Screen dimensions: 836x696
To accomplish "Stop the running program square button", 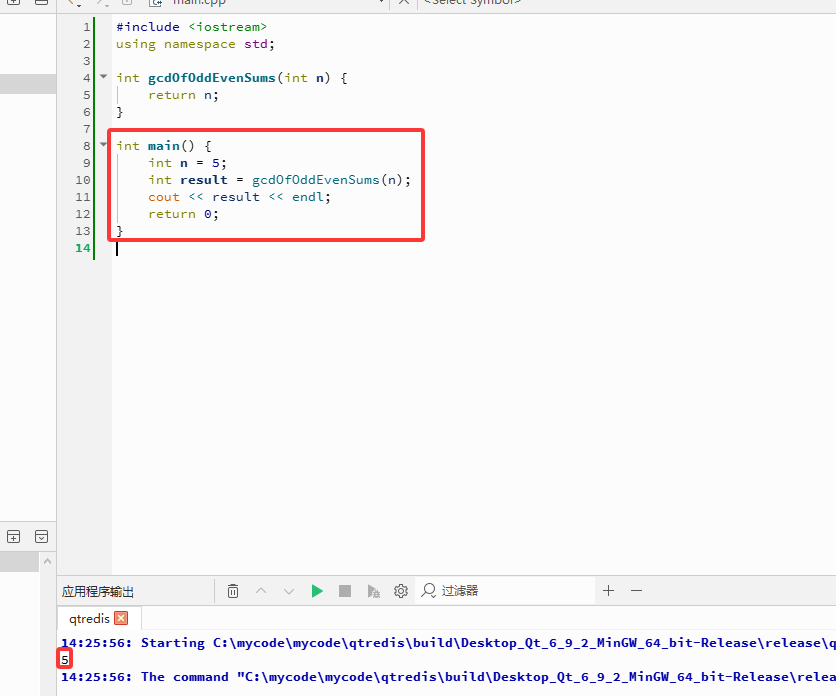I will (x=345, y=591).
